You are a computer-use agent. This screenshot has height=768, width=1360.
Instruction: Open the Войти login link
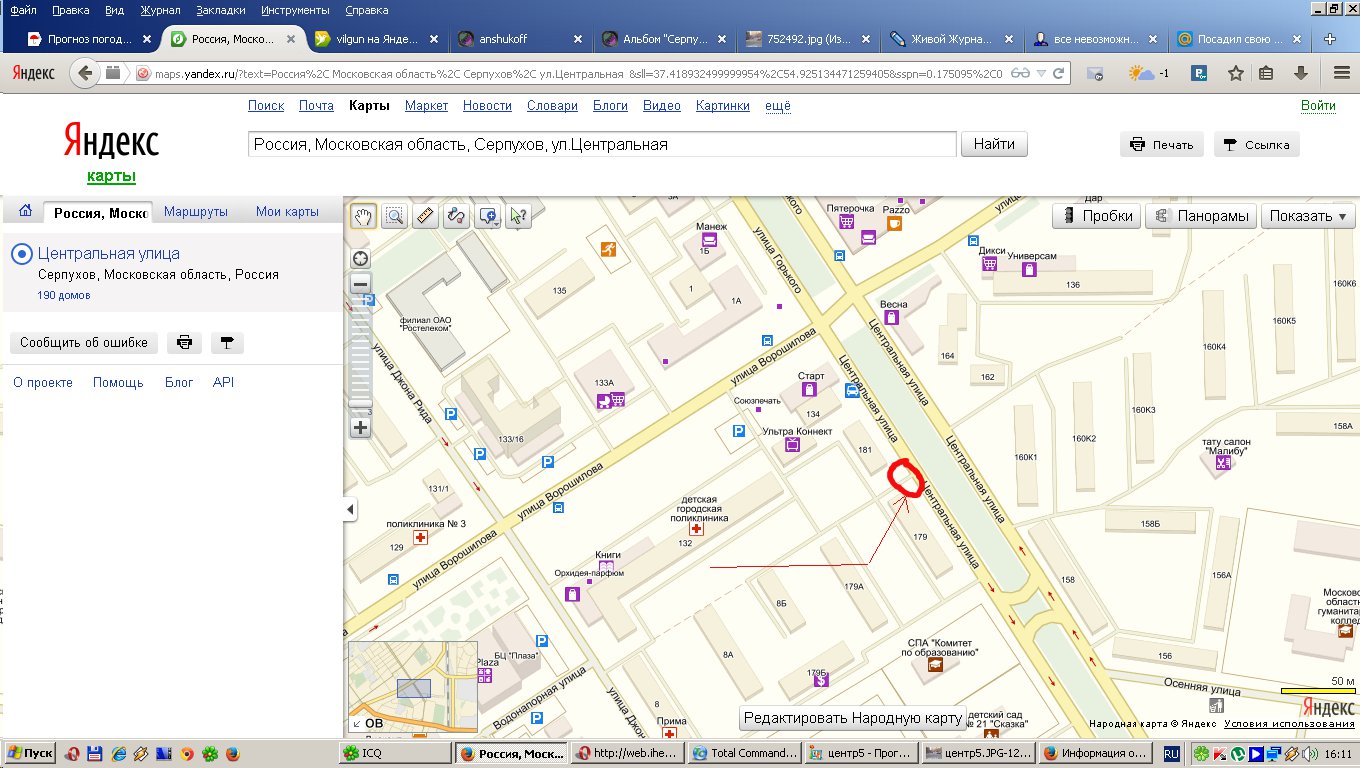pyautogui.click(x=1318, y=105)
